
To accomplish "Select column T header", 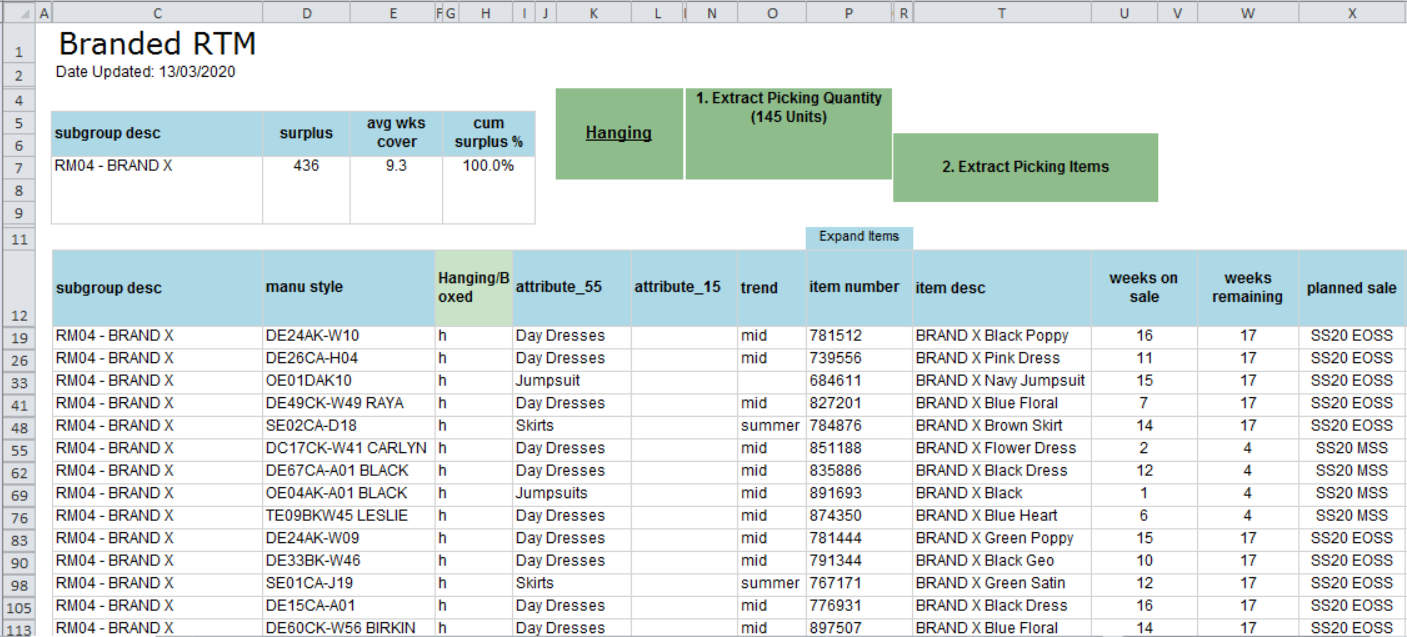I will pos(1001,13).
